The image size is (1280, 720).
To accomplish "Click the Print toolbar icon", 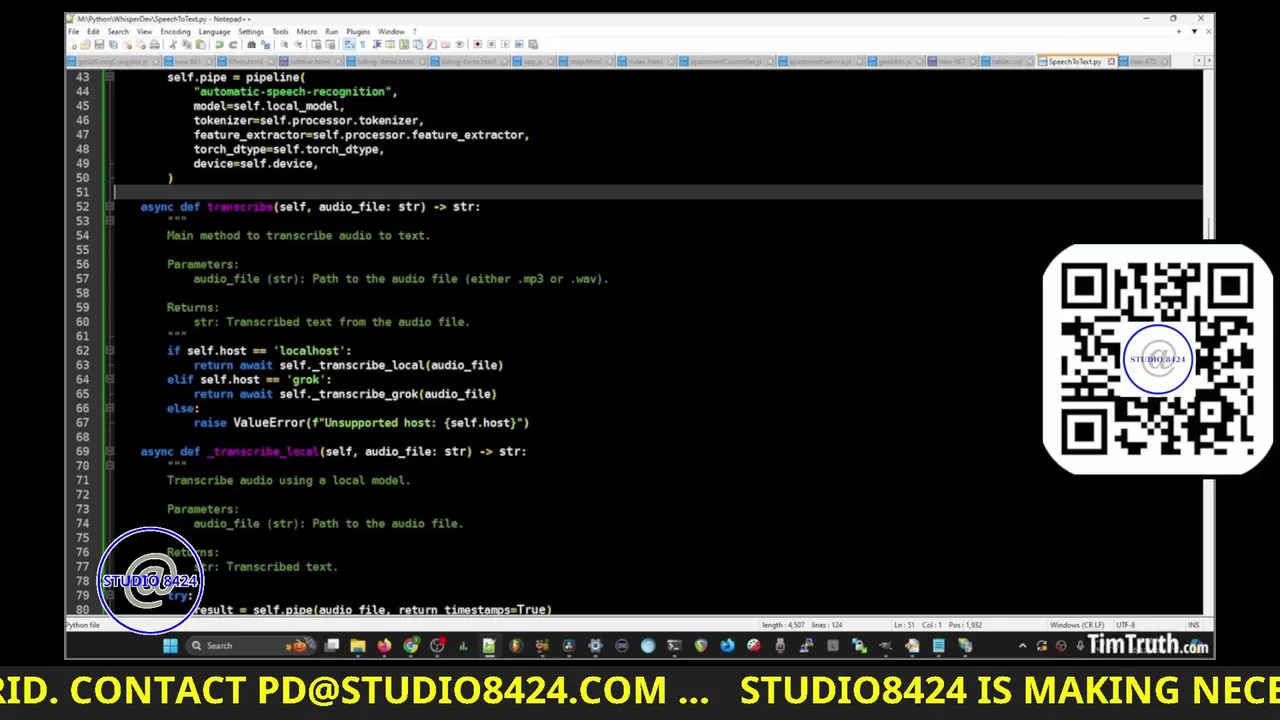I will click(154, 44).
